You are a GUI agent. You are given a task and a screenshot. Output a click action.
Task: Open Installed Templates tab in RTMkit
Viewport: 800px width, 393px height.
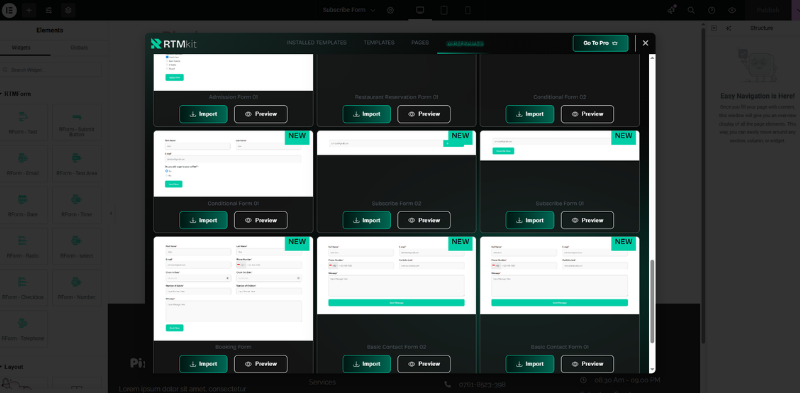point(316,43)
